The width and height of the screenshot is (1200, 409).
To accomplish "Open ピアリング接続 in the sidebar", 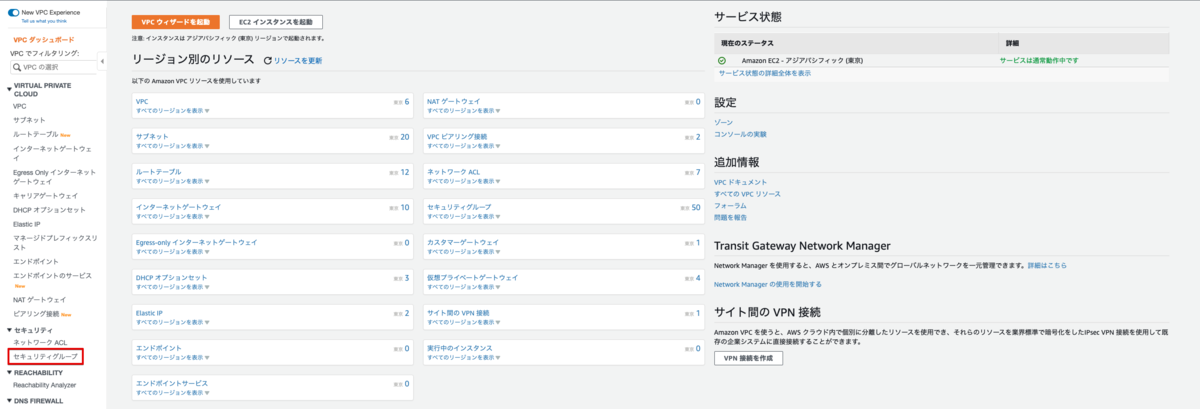I will point(36,314).
